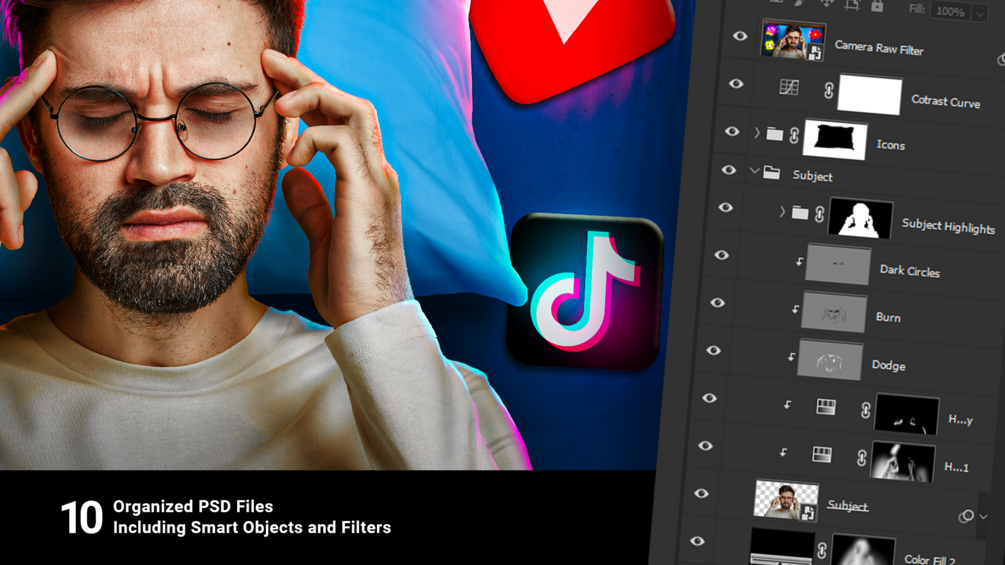Click the Organized PSD Files caption text
The width and height of the screenshot is (1005, 565).
coord(193,506)
